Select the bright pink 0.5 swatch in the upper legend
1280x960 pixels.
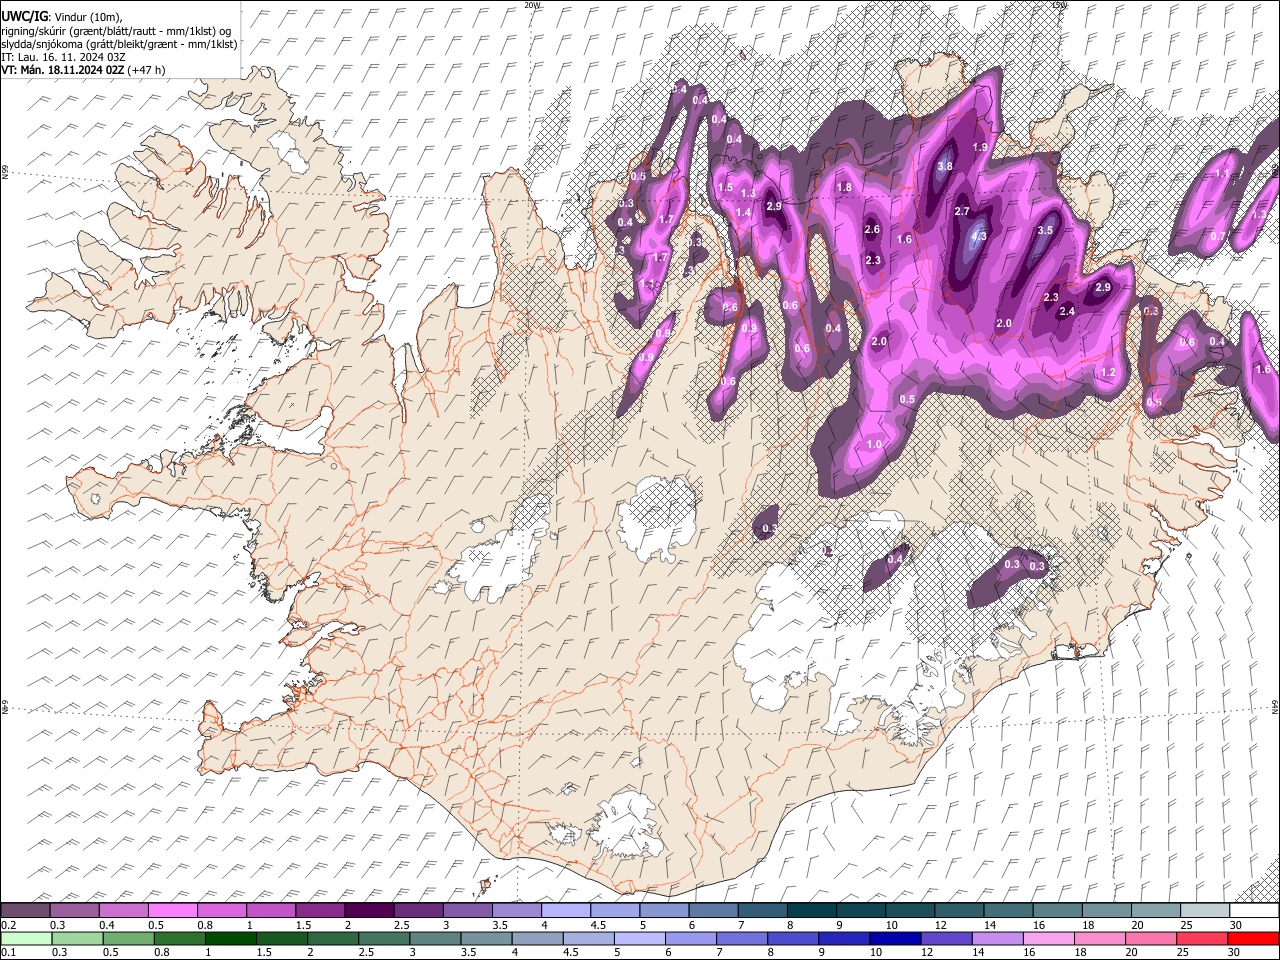173,911
